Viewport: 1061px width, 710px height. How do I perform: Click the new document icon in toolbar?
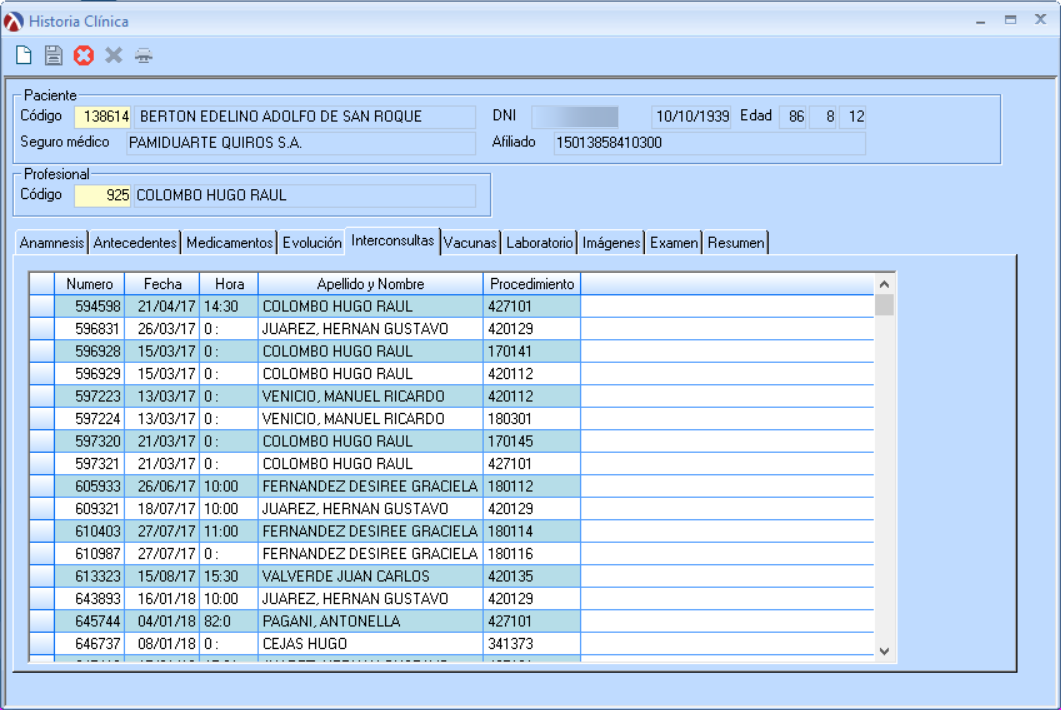point(24,56)
